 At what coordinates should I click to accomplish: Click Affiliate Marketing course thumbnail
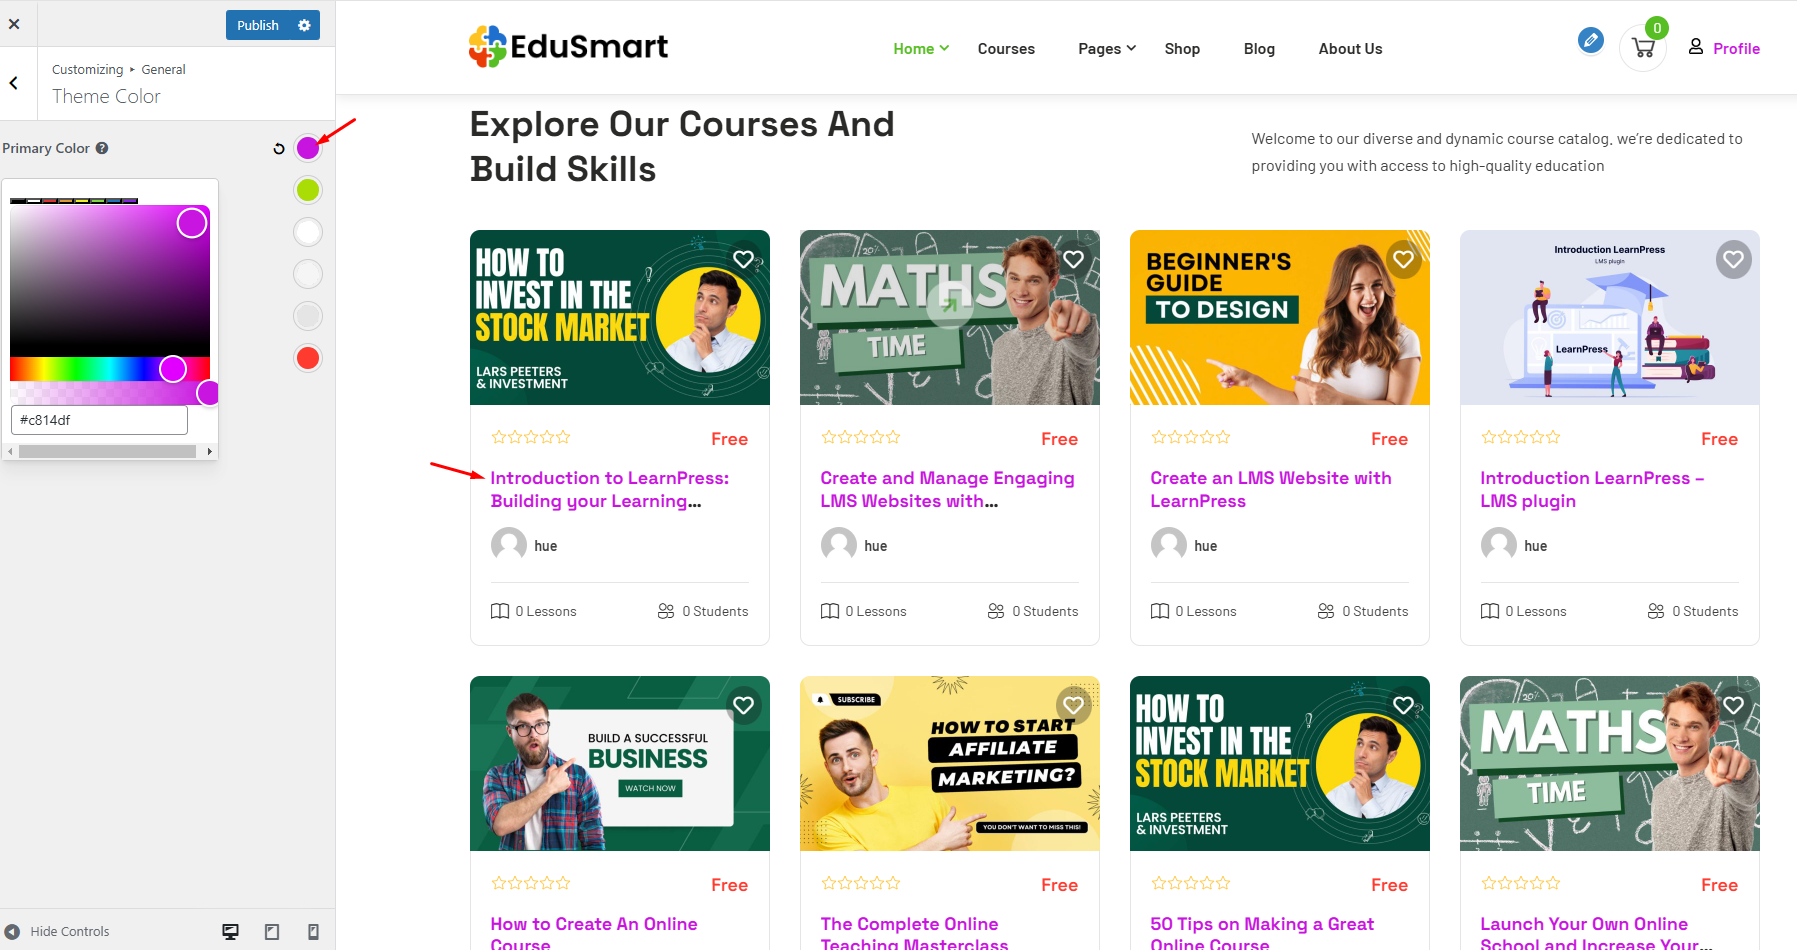pos(949,764)
